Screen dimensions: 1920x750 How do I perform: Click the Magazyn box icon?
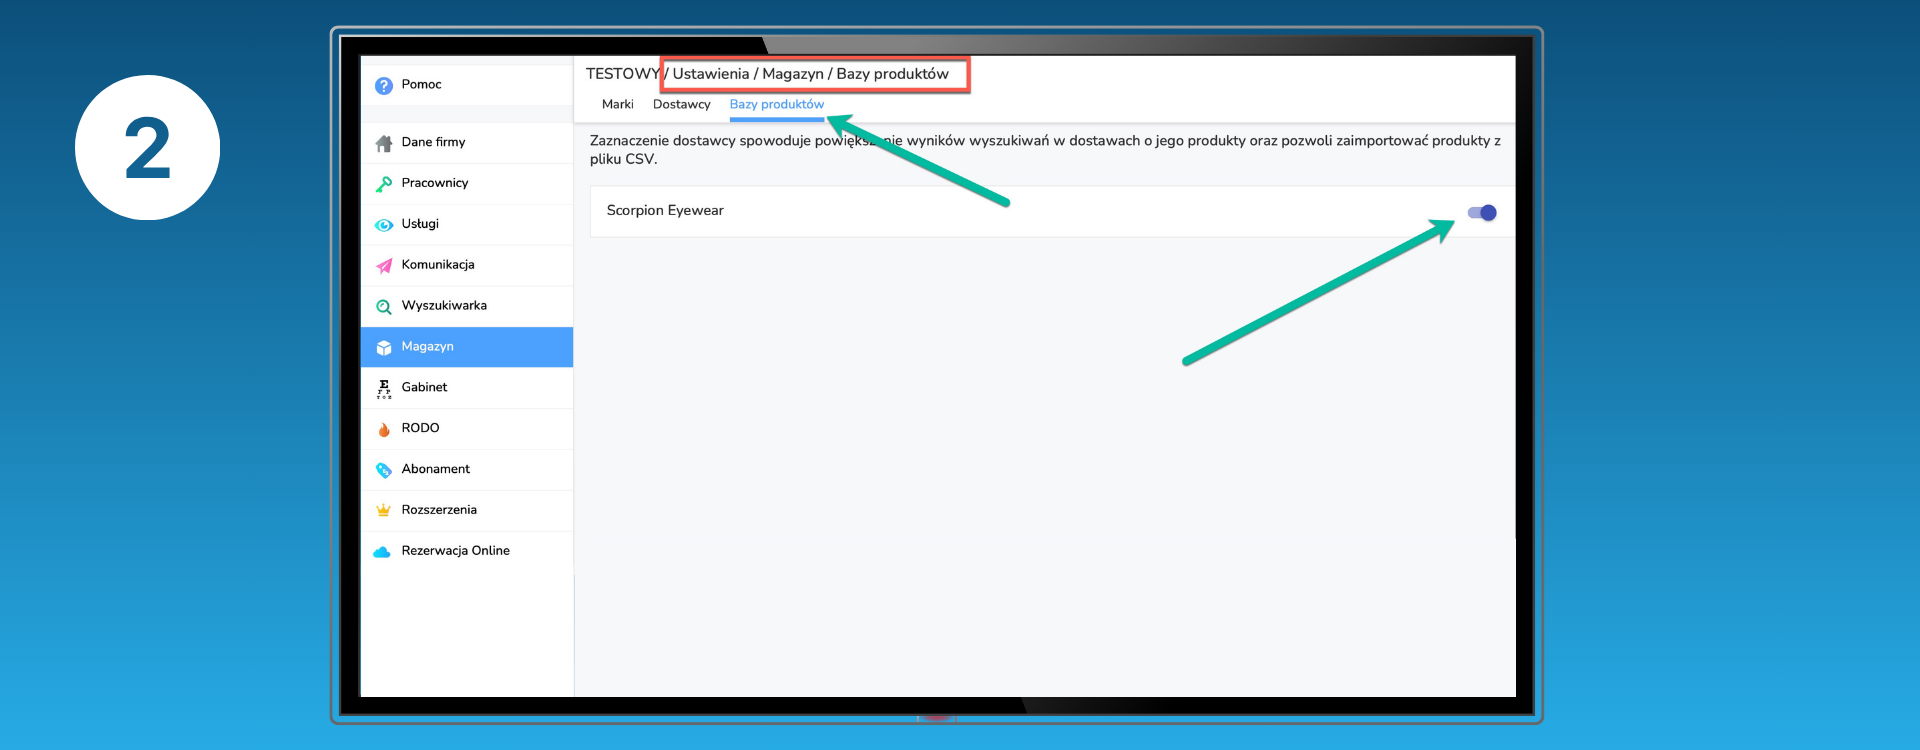coord(383,348)
